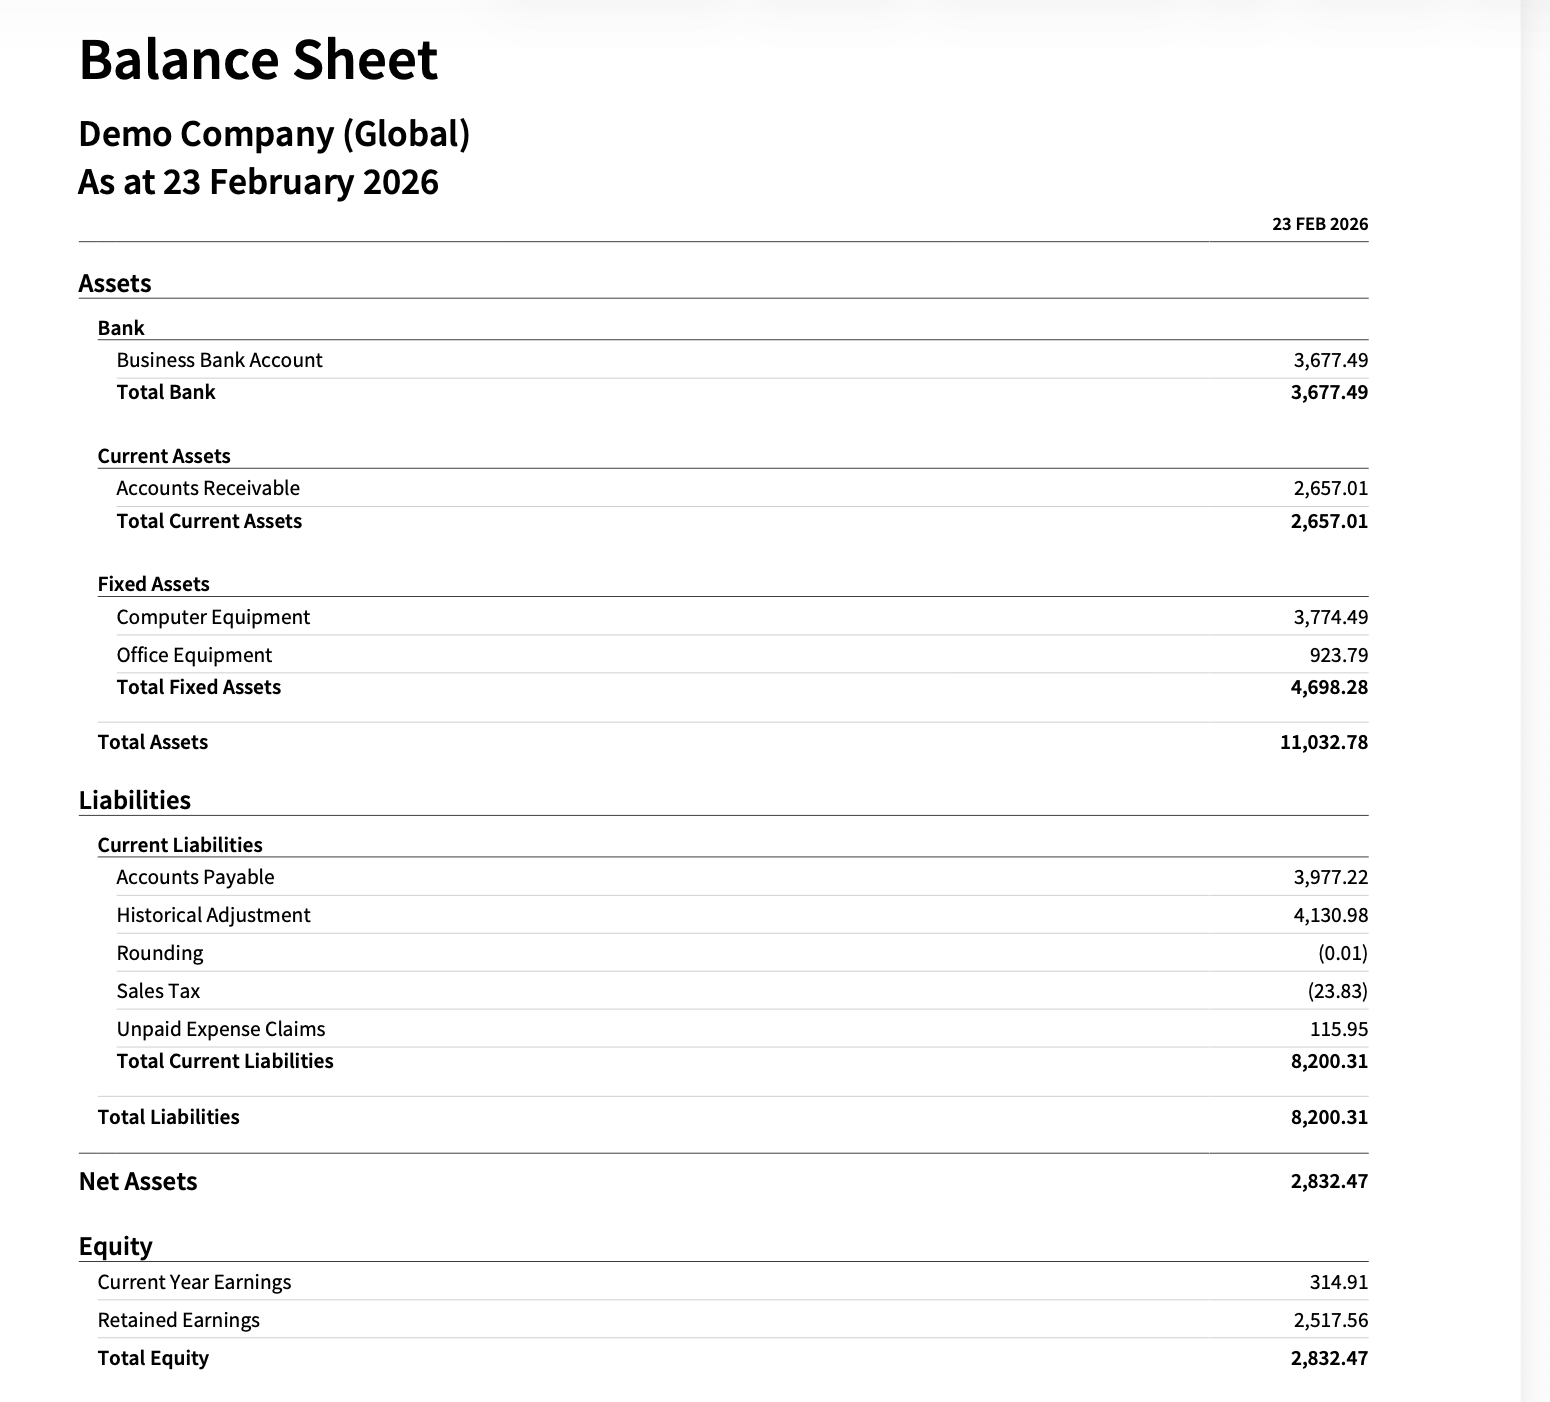Click the Total Assets figure 11,032.78
Viewport: 1550px width, 1402px height.
pyautogui.click(x=1323, y=742)
